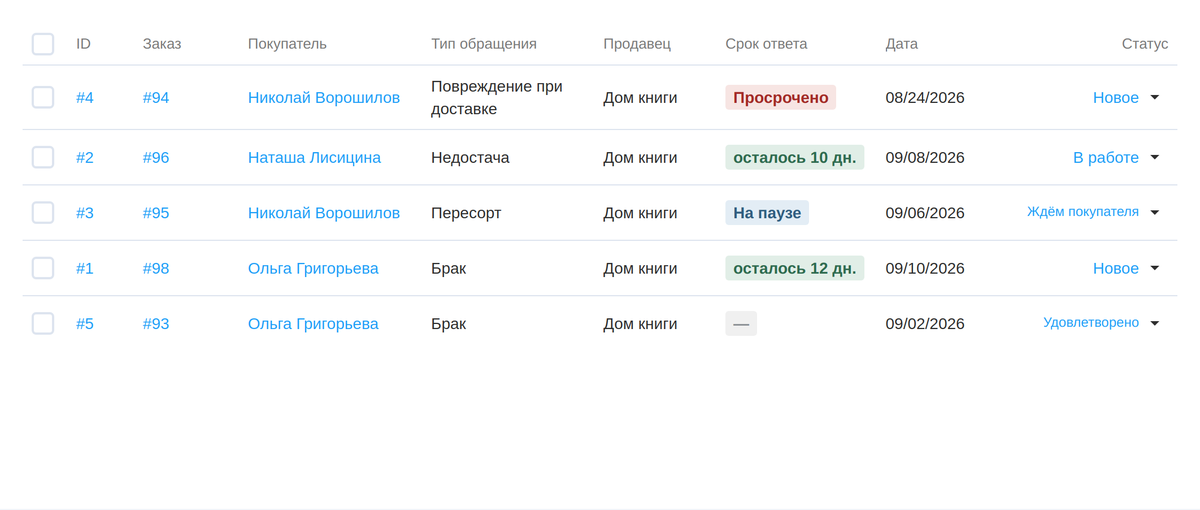This screenshot has height=510, width=1200.
Task: Open the 'Удовлетворено' status dropdown
Action: point(1101,323)
